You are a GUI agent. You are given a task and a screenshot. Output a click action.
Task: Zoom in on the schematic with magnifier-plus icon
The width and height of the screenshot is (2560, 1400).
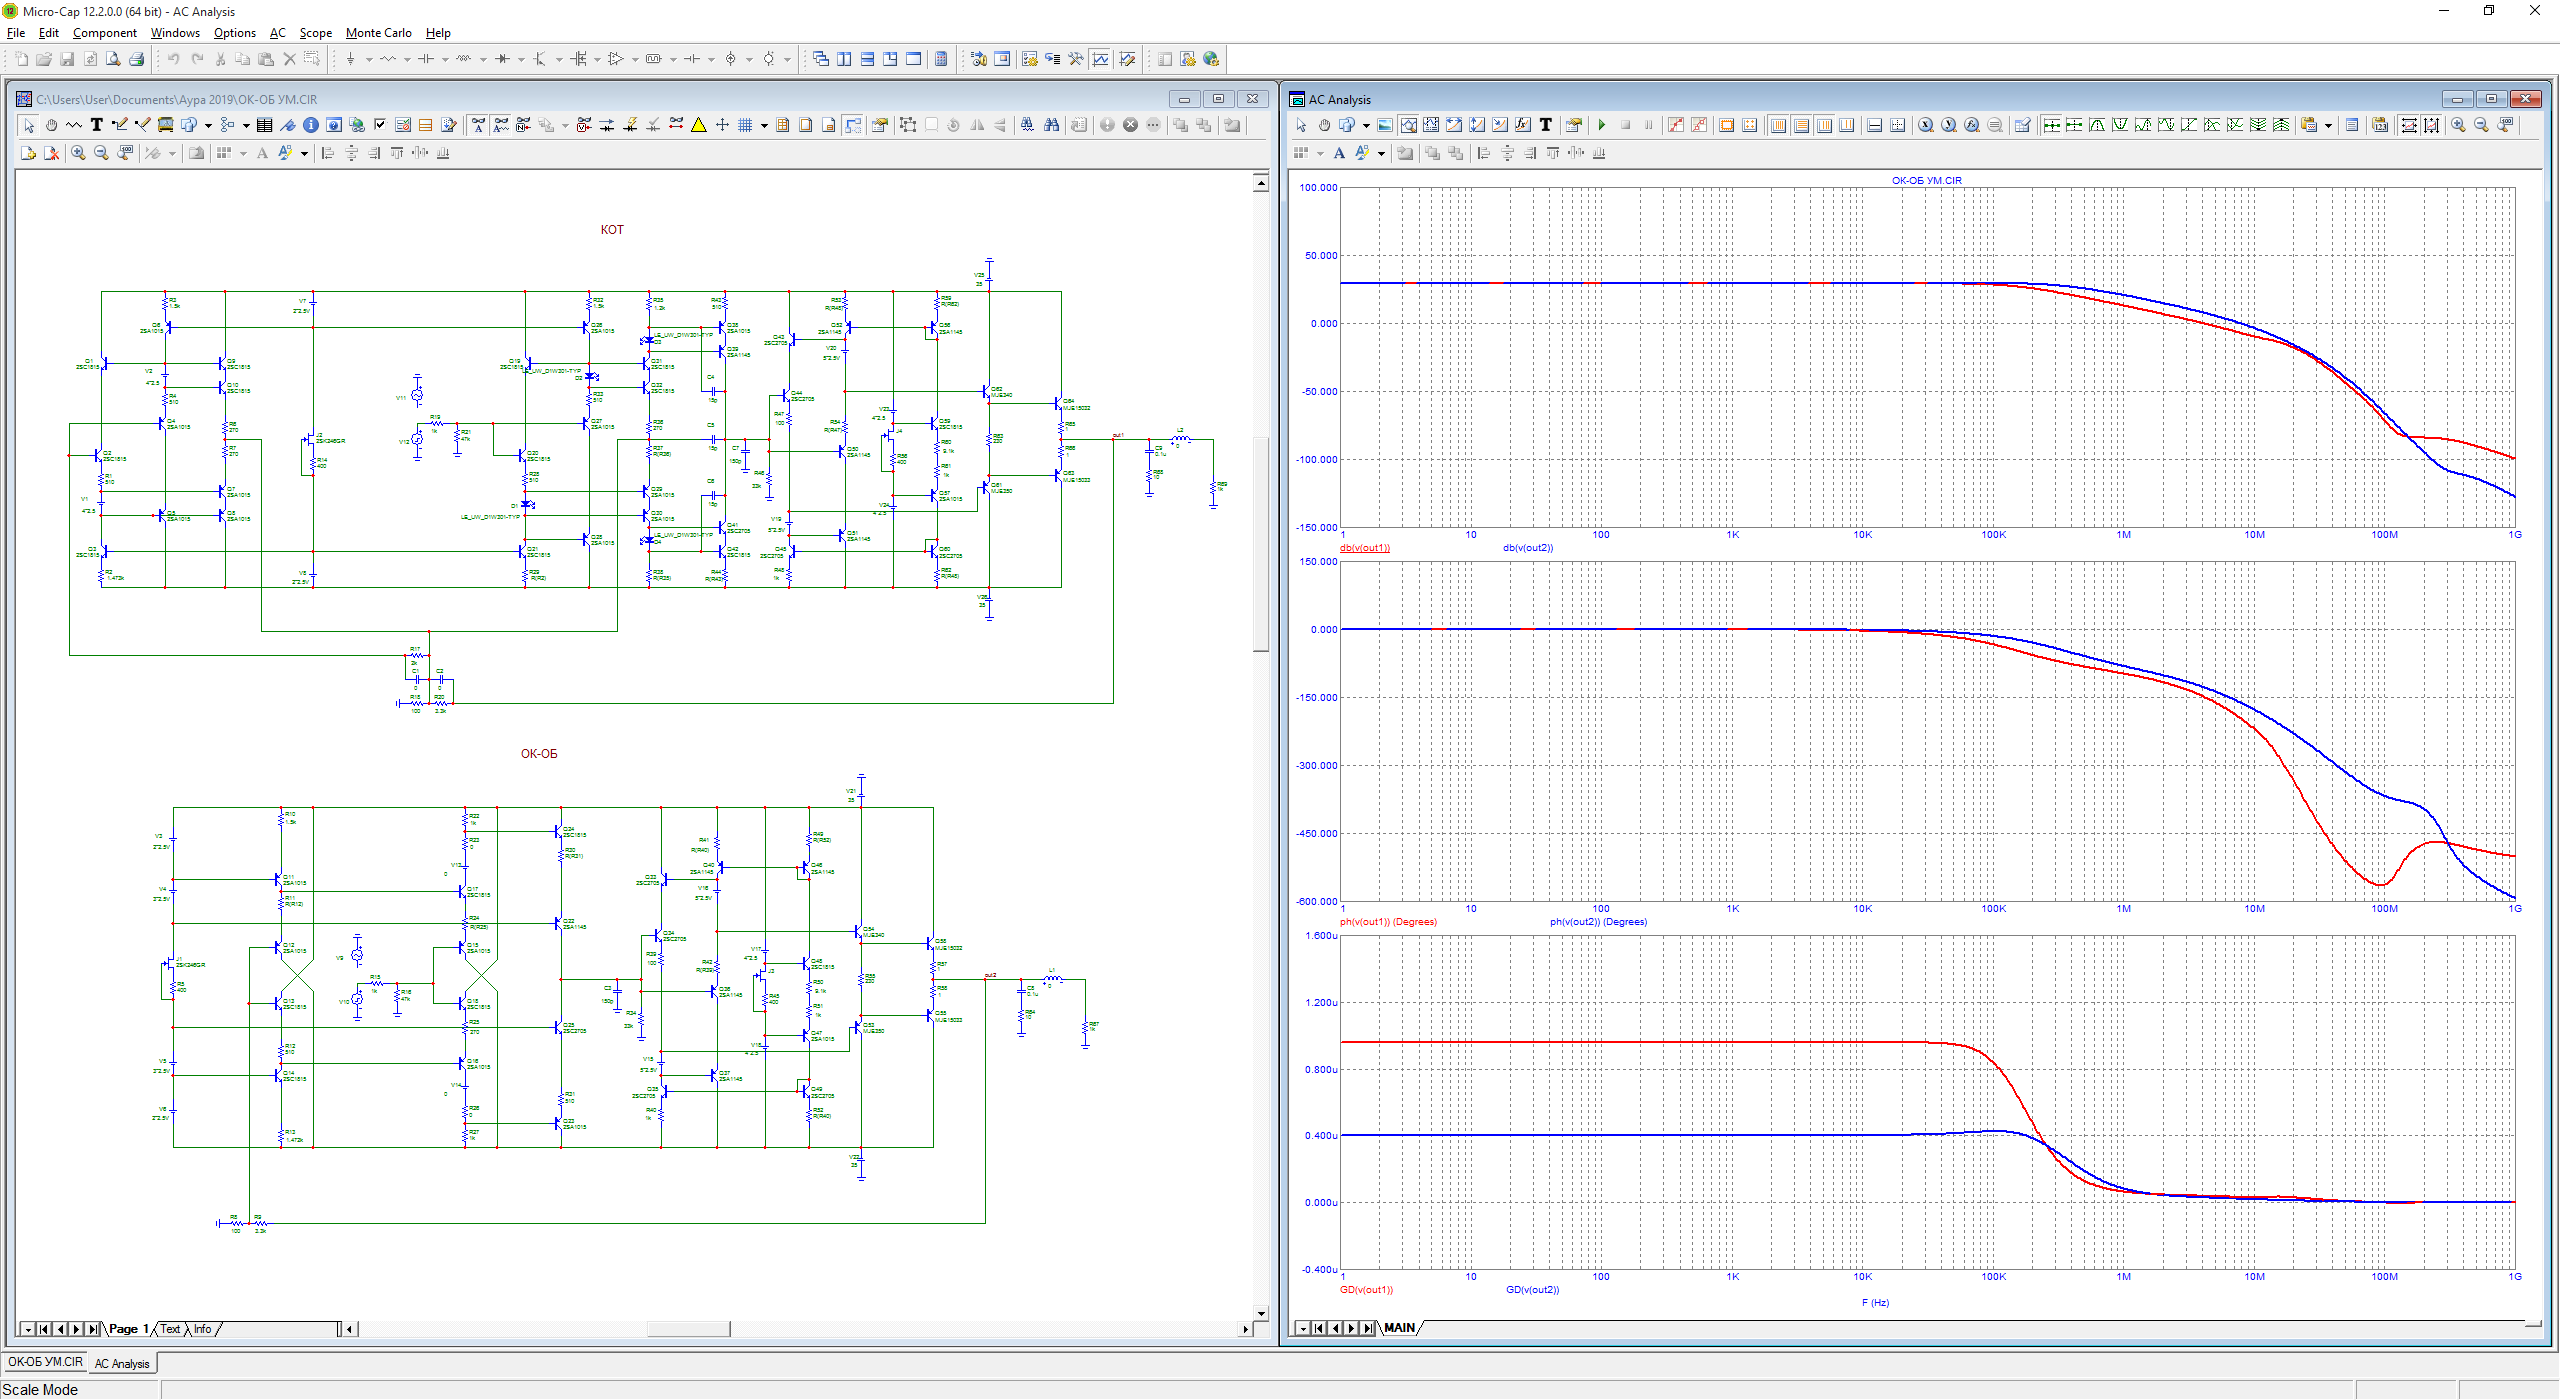(x=78, y=153)
